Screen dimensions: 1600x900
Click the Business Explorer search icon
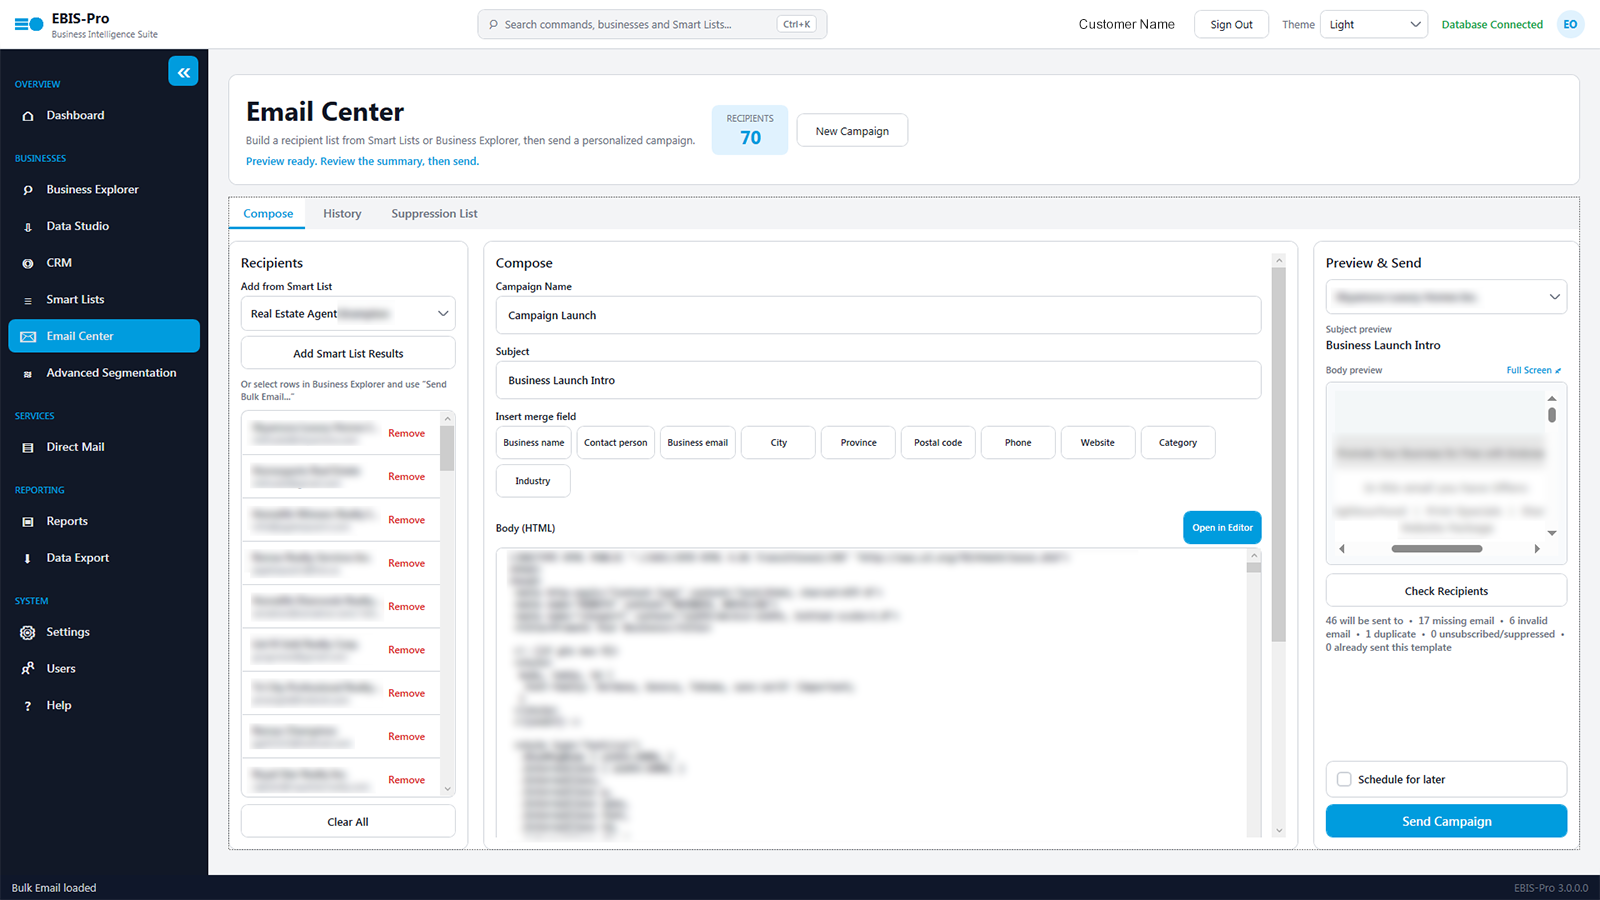28,190
